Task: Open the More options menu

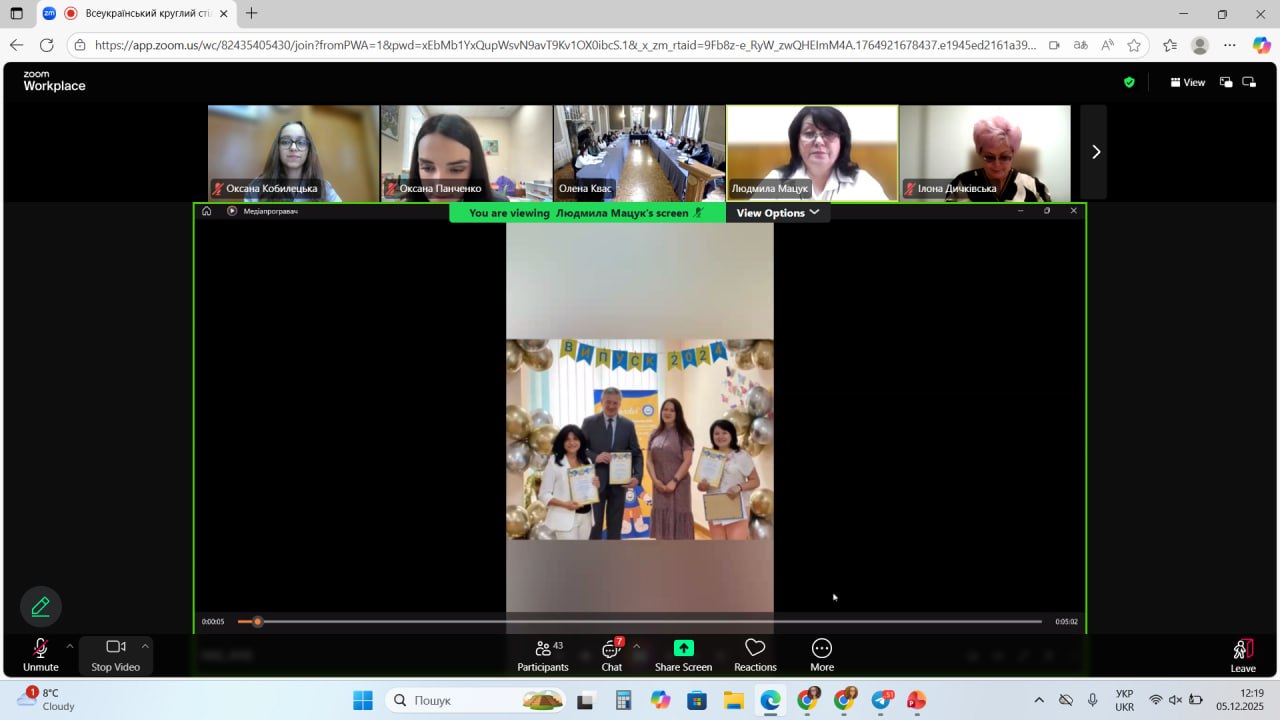Action: click(822, 648)
